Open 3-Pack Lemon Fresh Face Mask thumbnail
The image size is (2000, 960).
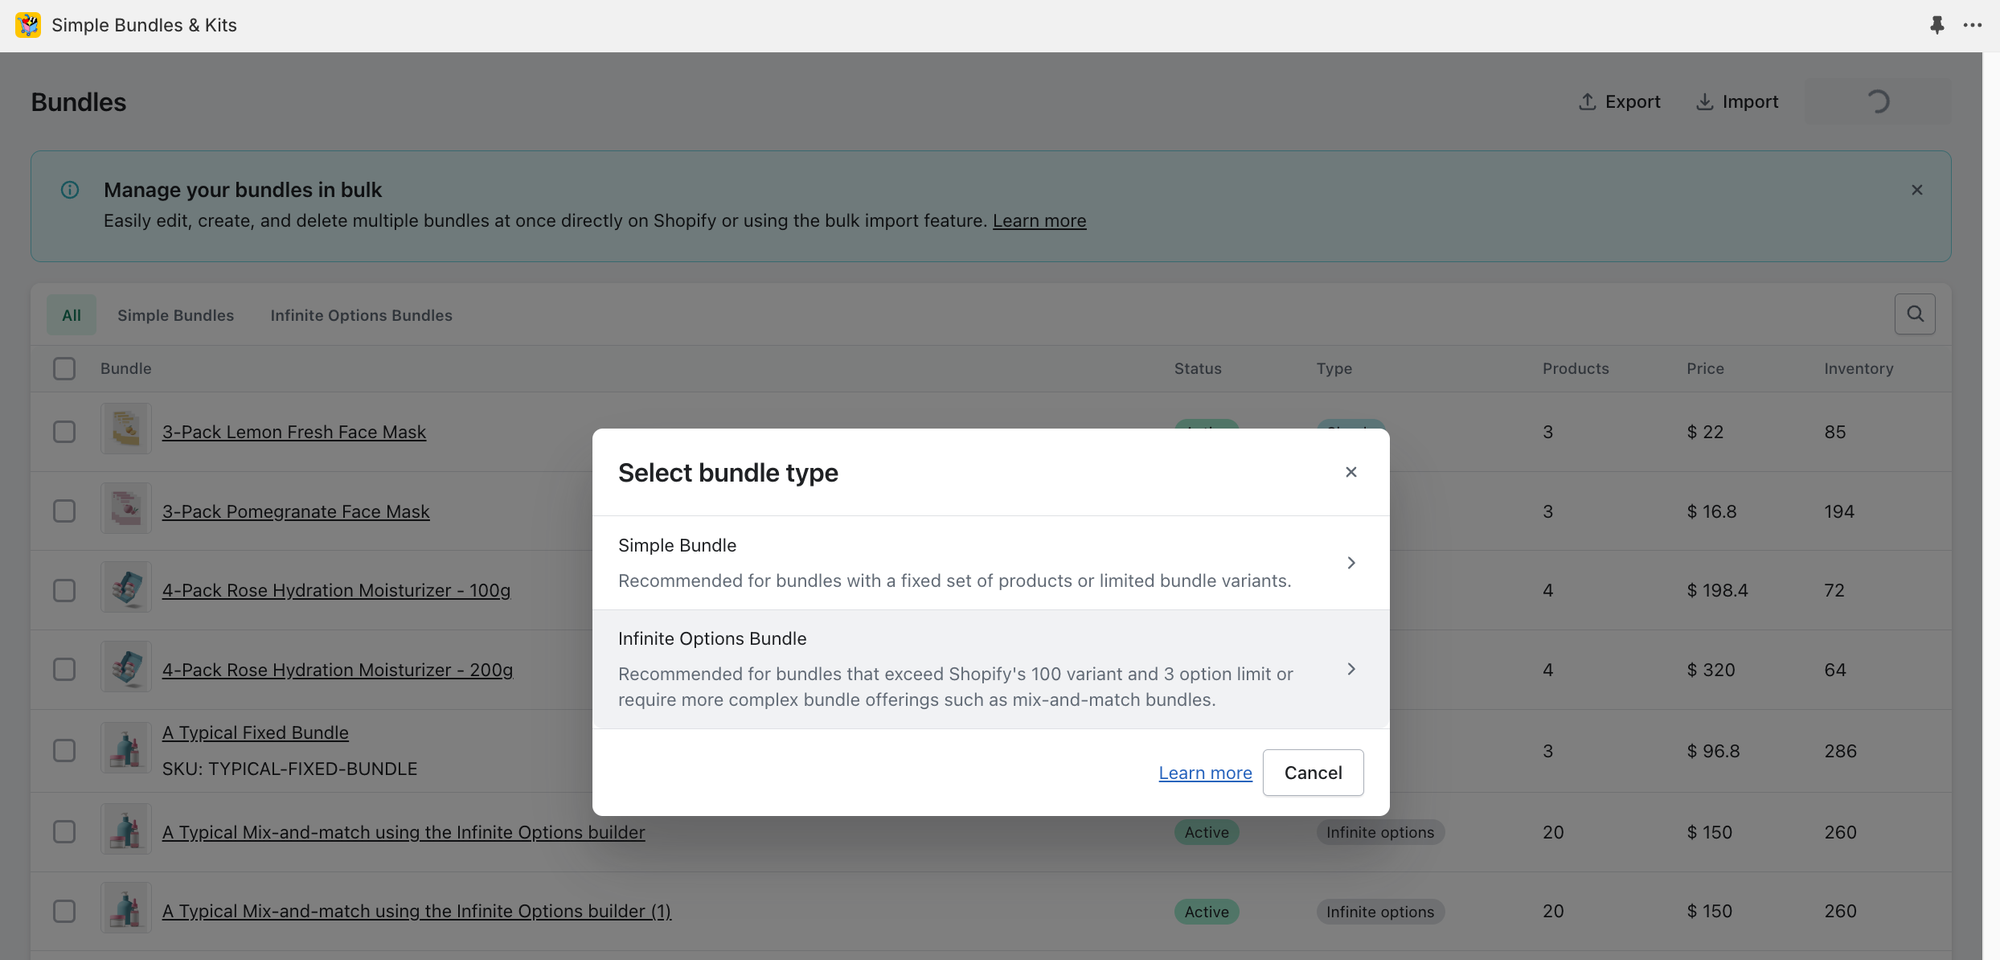click(x=126, y=430)
